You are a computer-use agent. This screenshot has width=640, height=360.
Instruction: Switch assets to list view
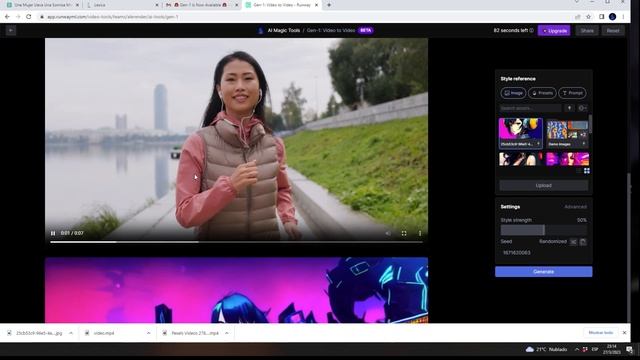(x=578, y=171)
